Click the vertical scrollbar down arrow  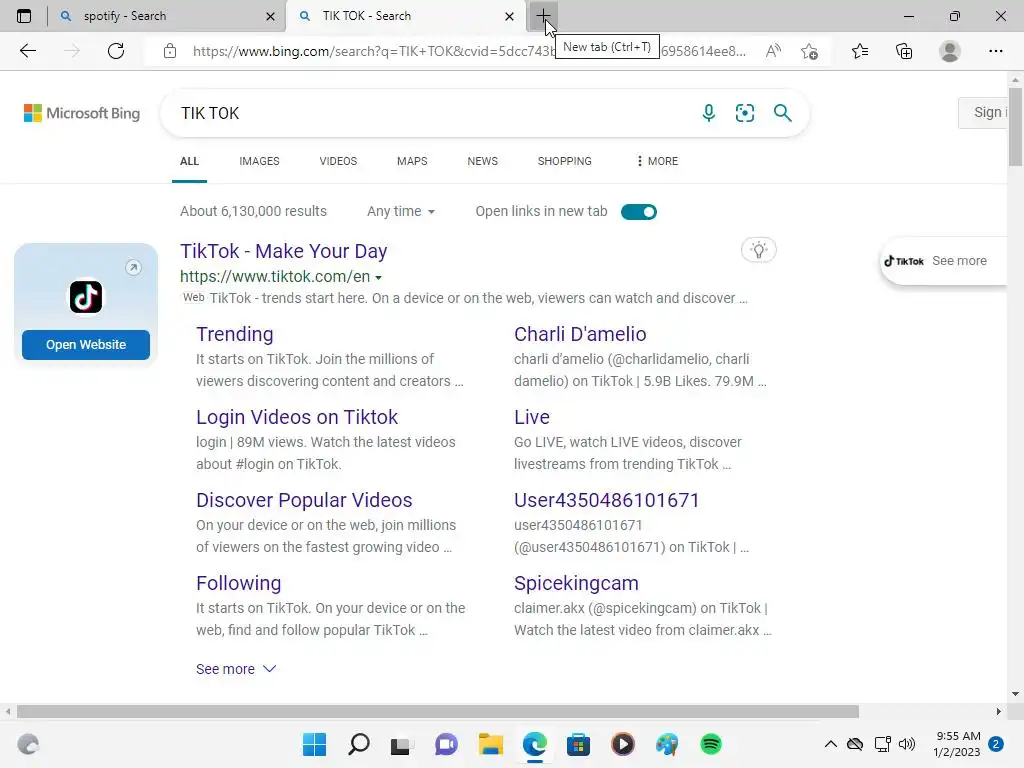click(x=1015, y=694)
